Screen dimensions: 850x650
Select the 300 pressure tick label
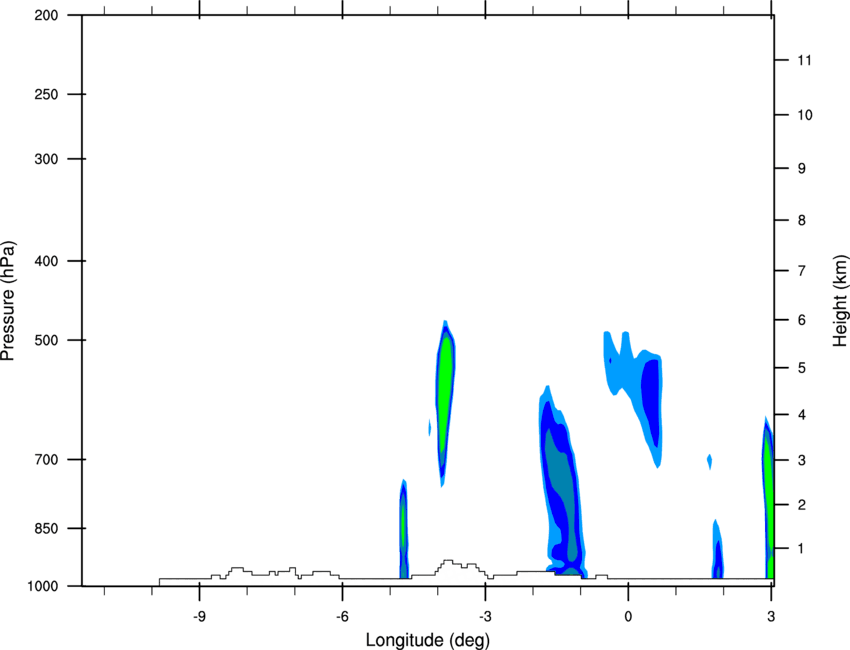[x=46, y=159]
